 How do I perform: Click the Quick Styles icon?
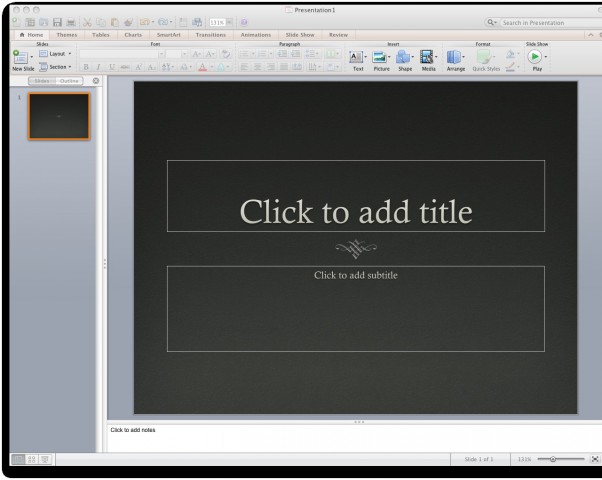tap(484, 57)
